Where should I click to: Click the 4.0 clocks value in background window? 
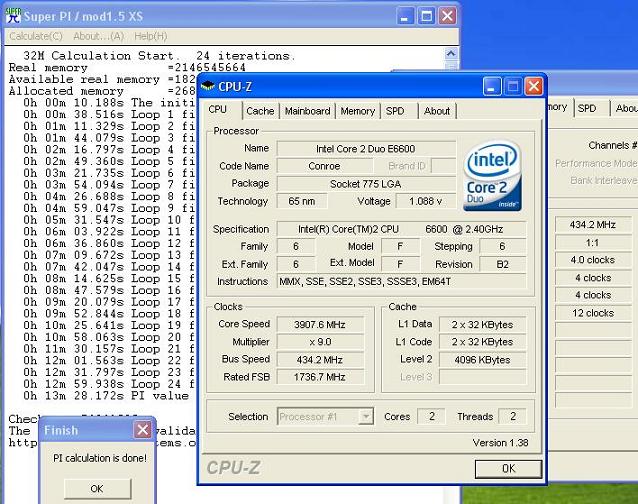point(592,260)
